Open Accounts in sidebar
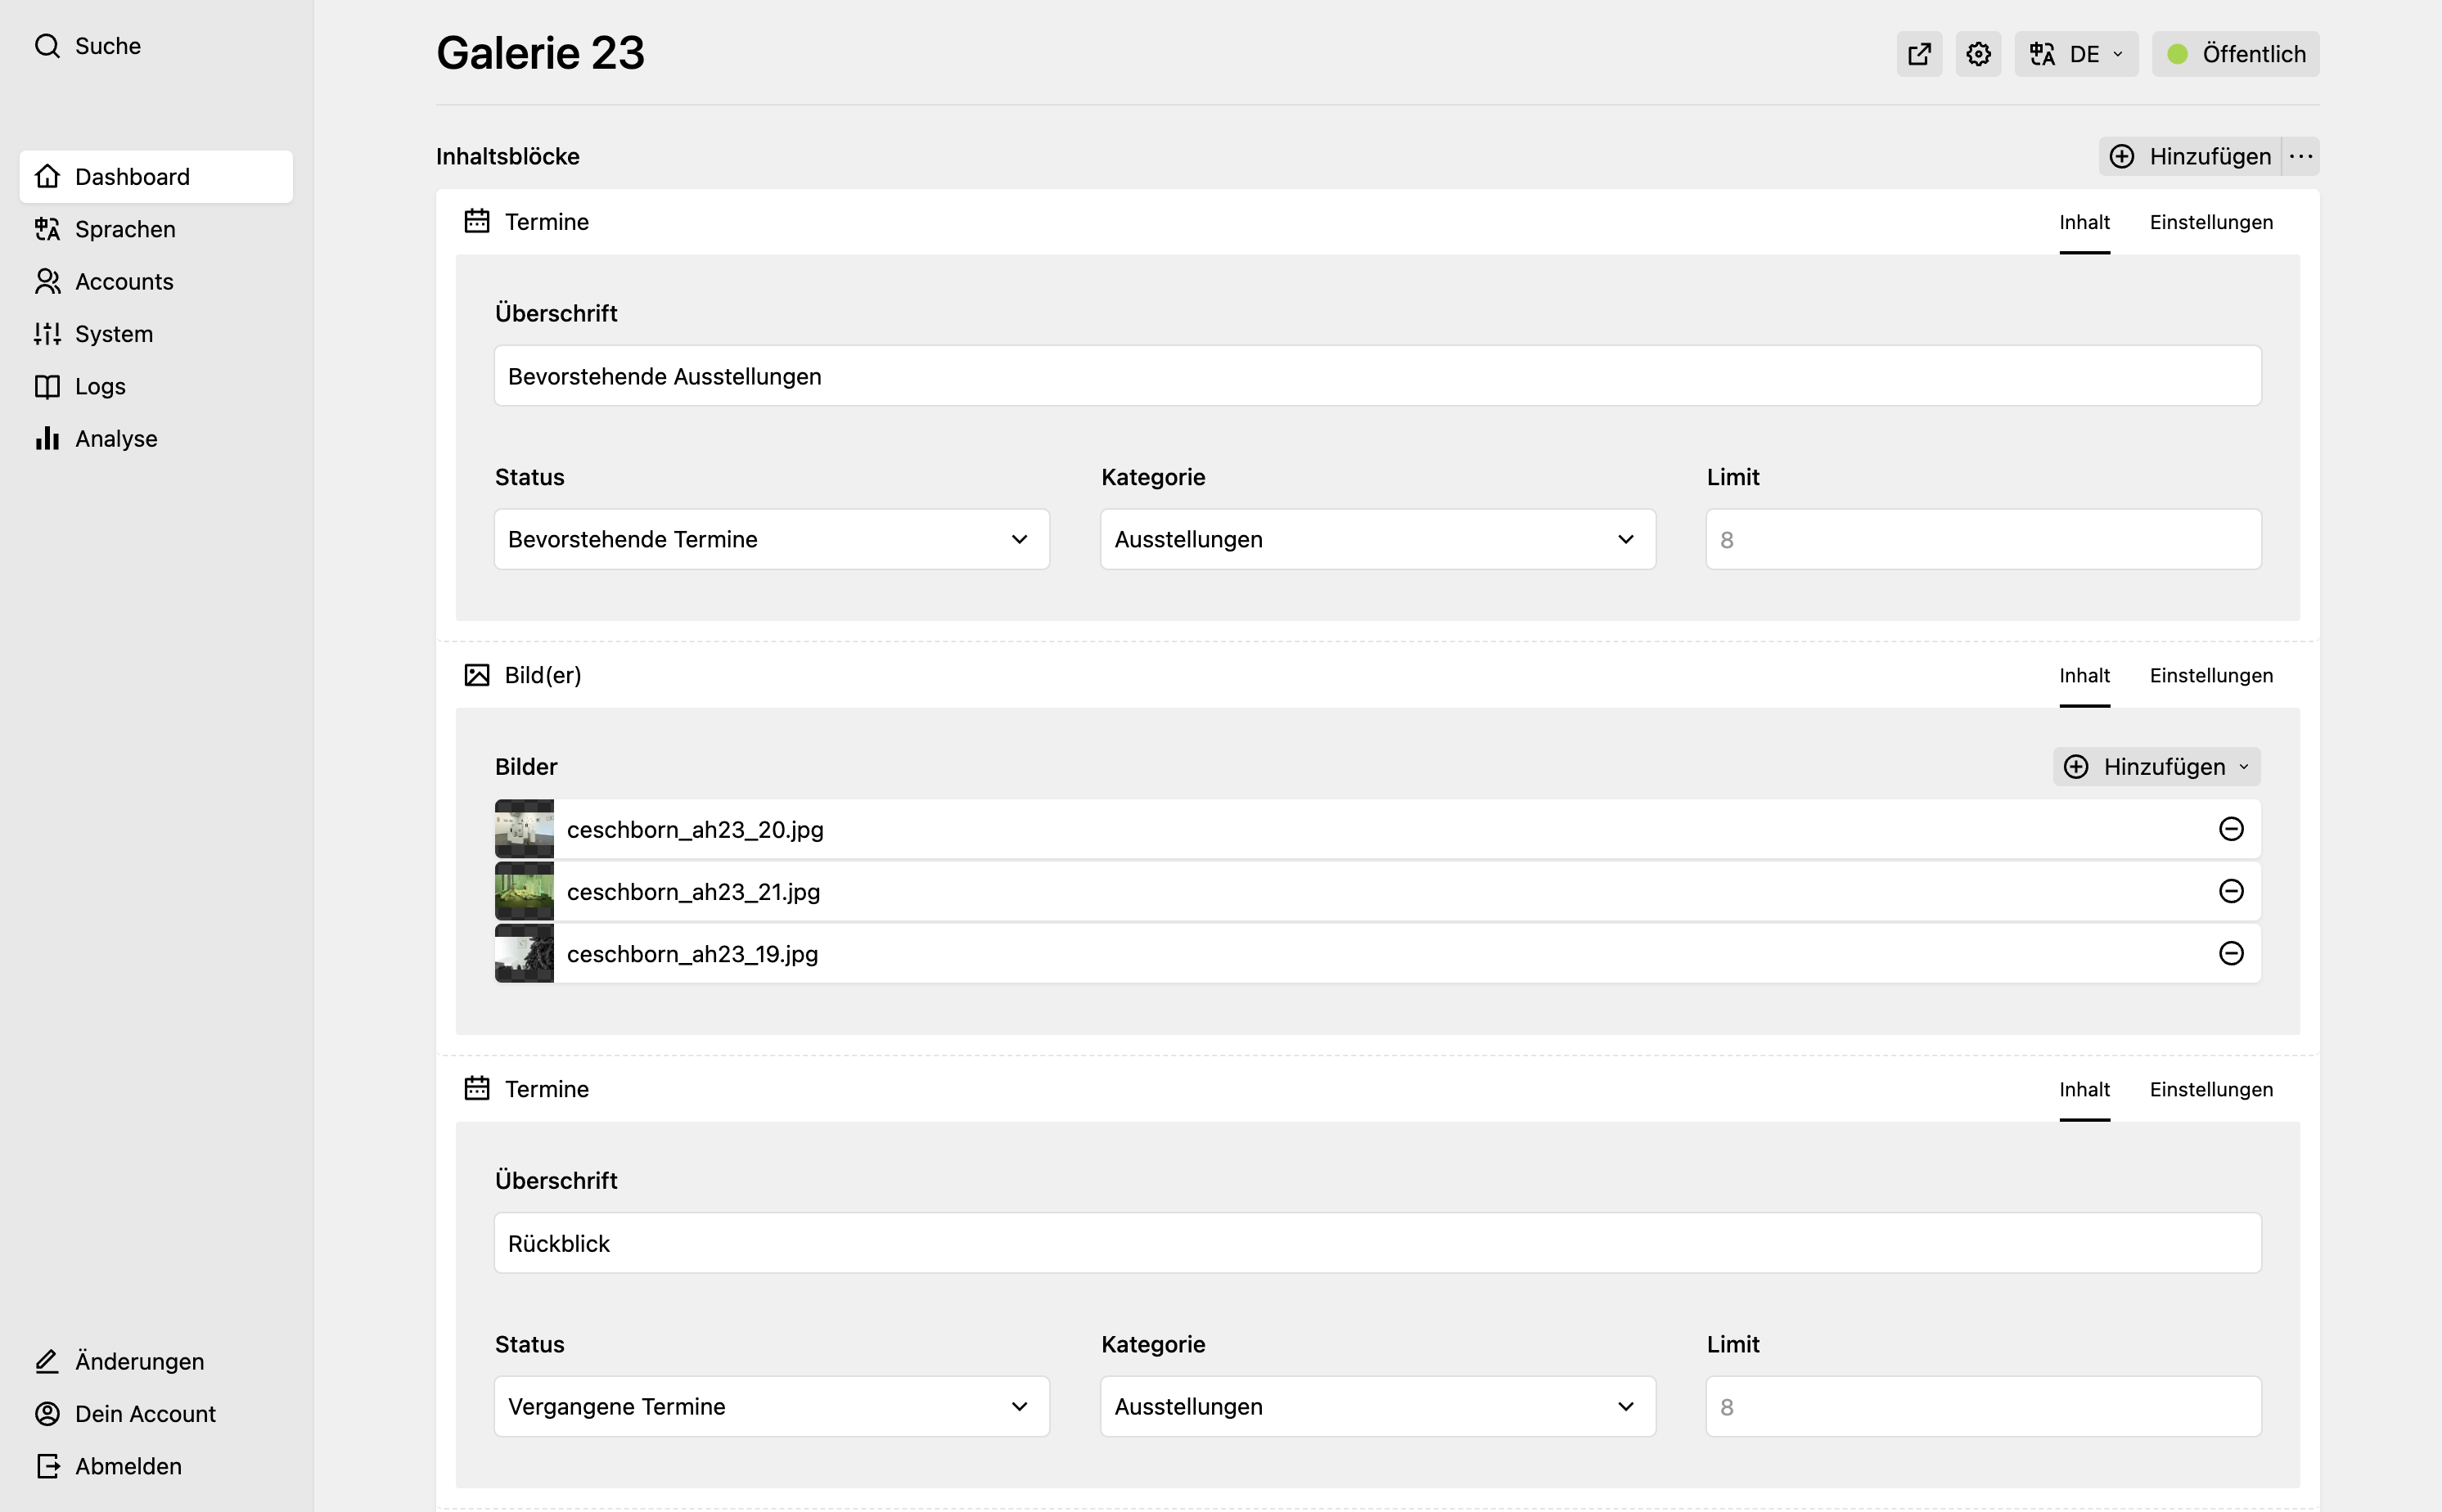Image resolution: width=2442 pixels, height=1512 pixels. 156,281
